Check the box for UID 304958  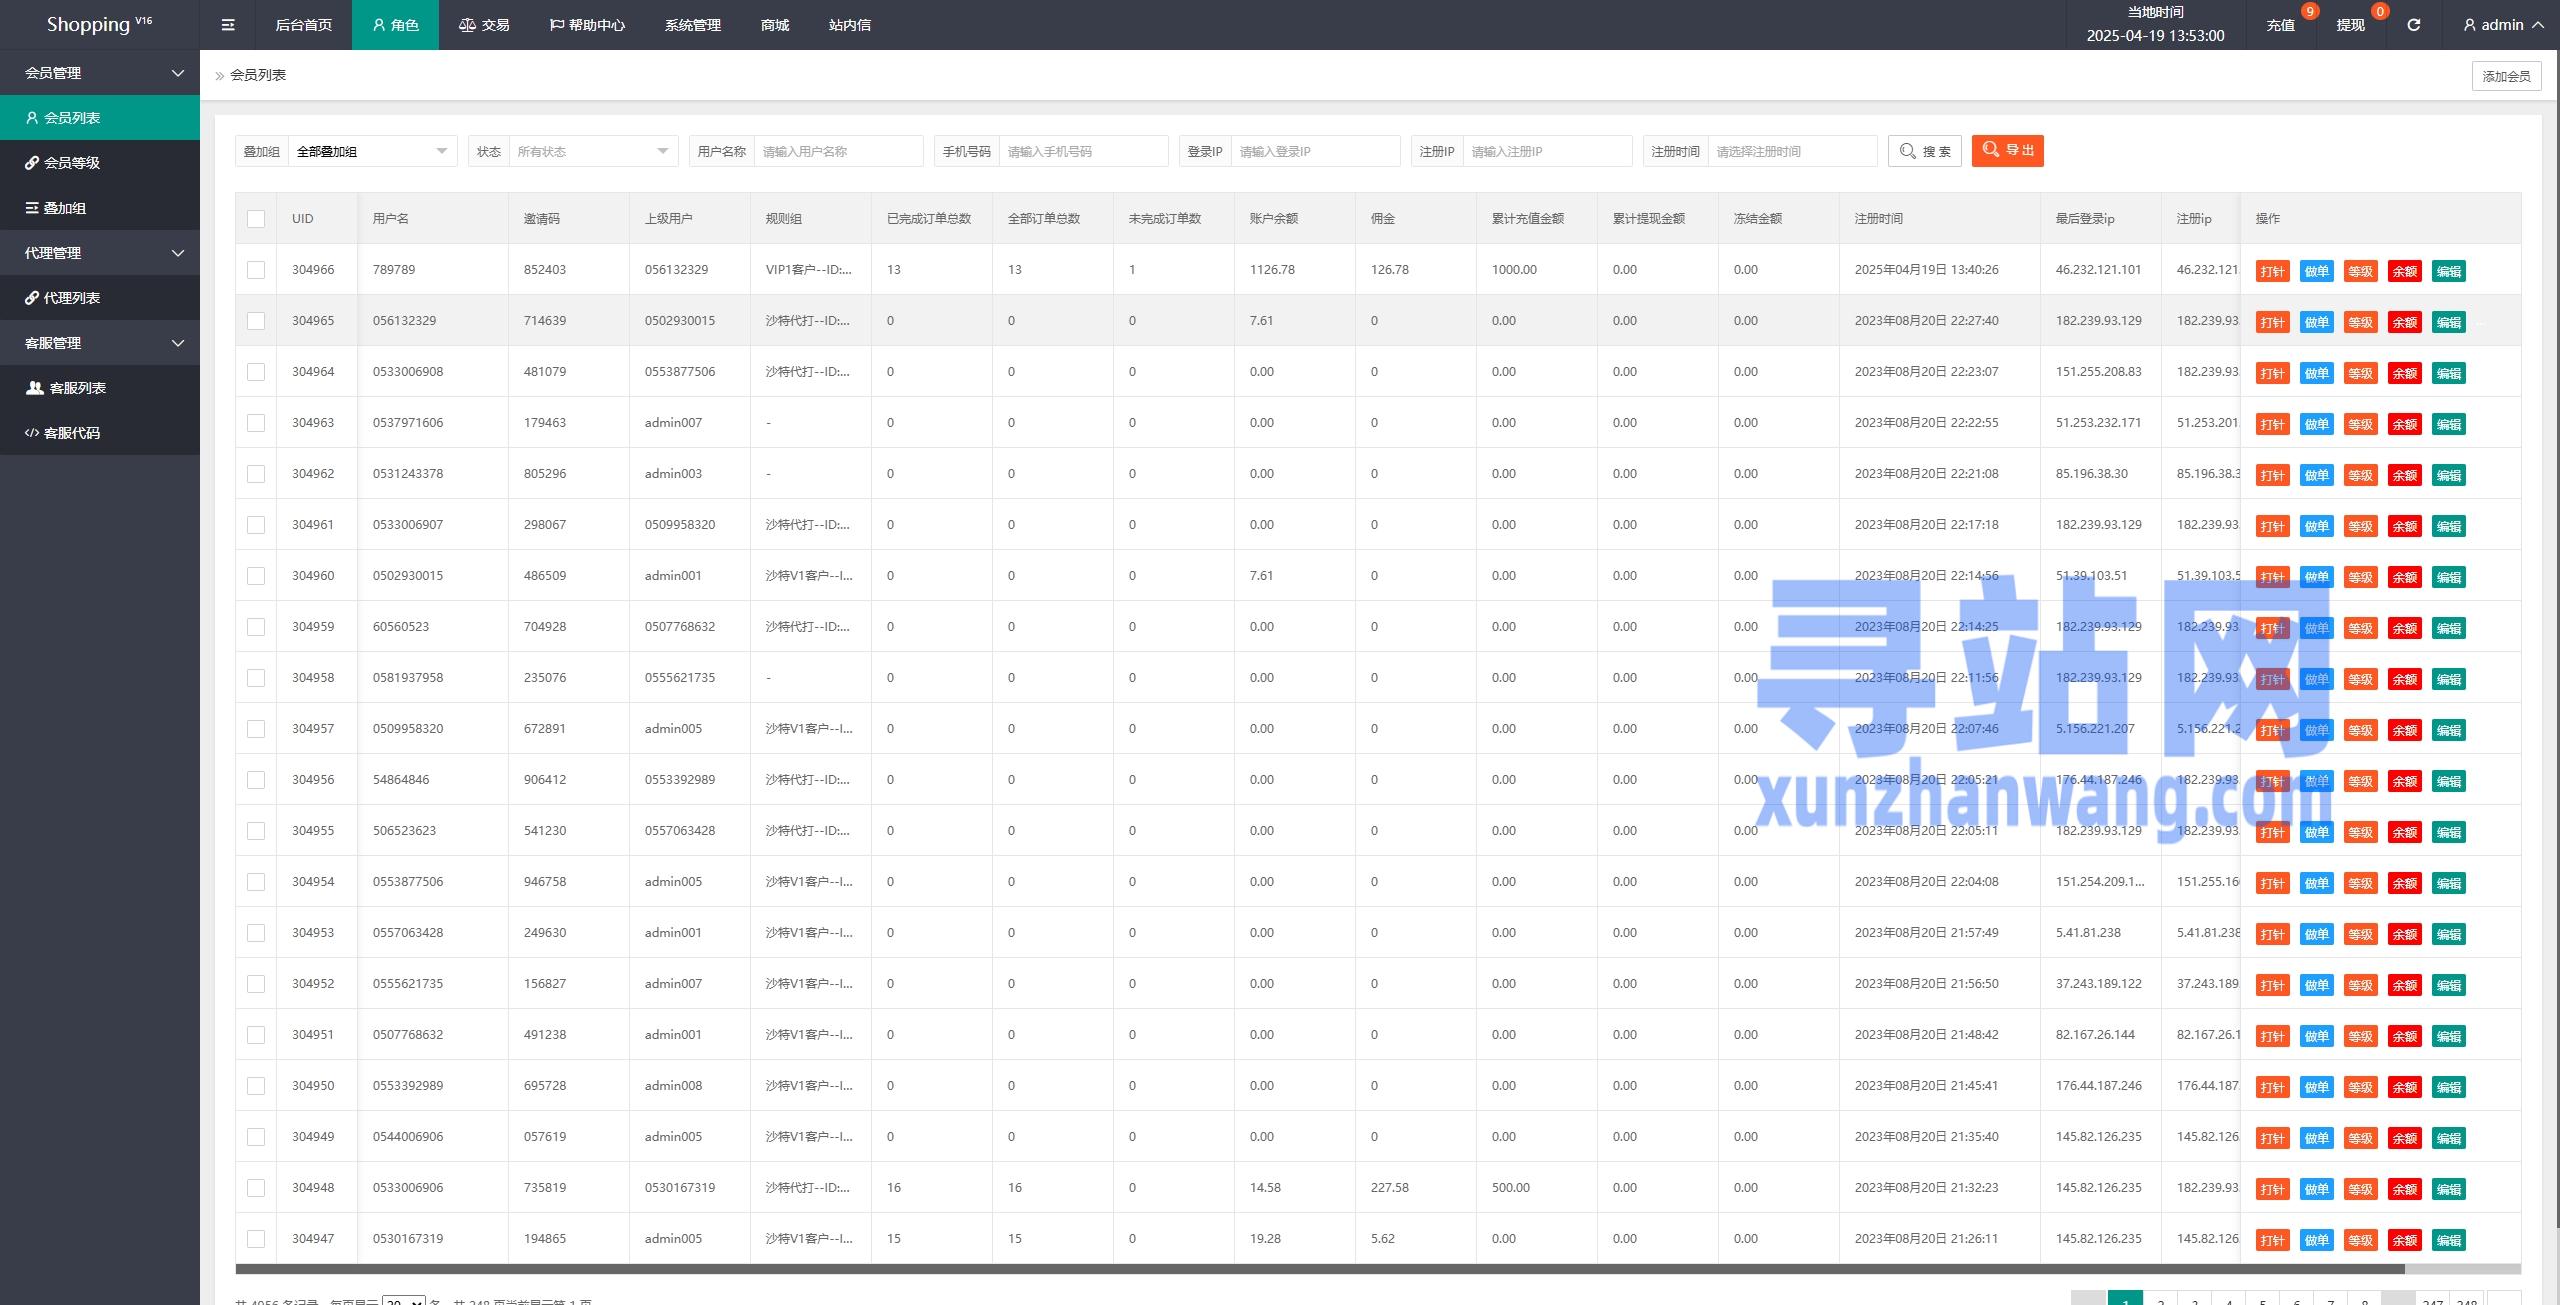pos(256,678)
